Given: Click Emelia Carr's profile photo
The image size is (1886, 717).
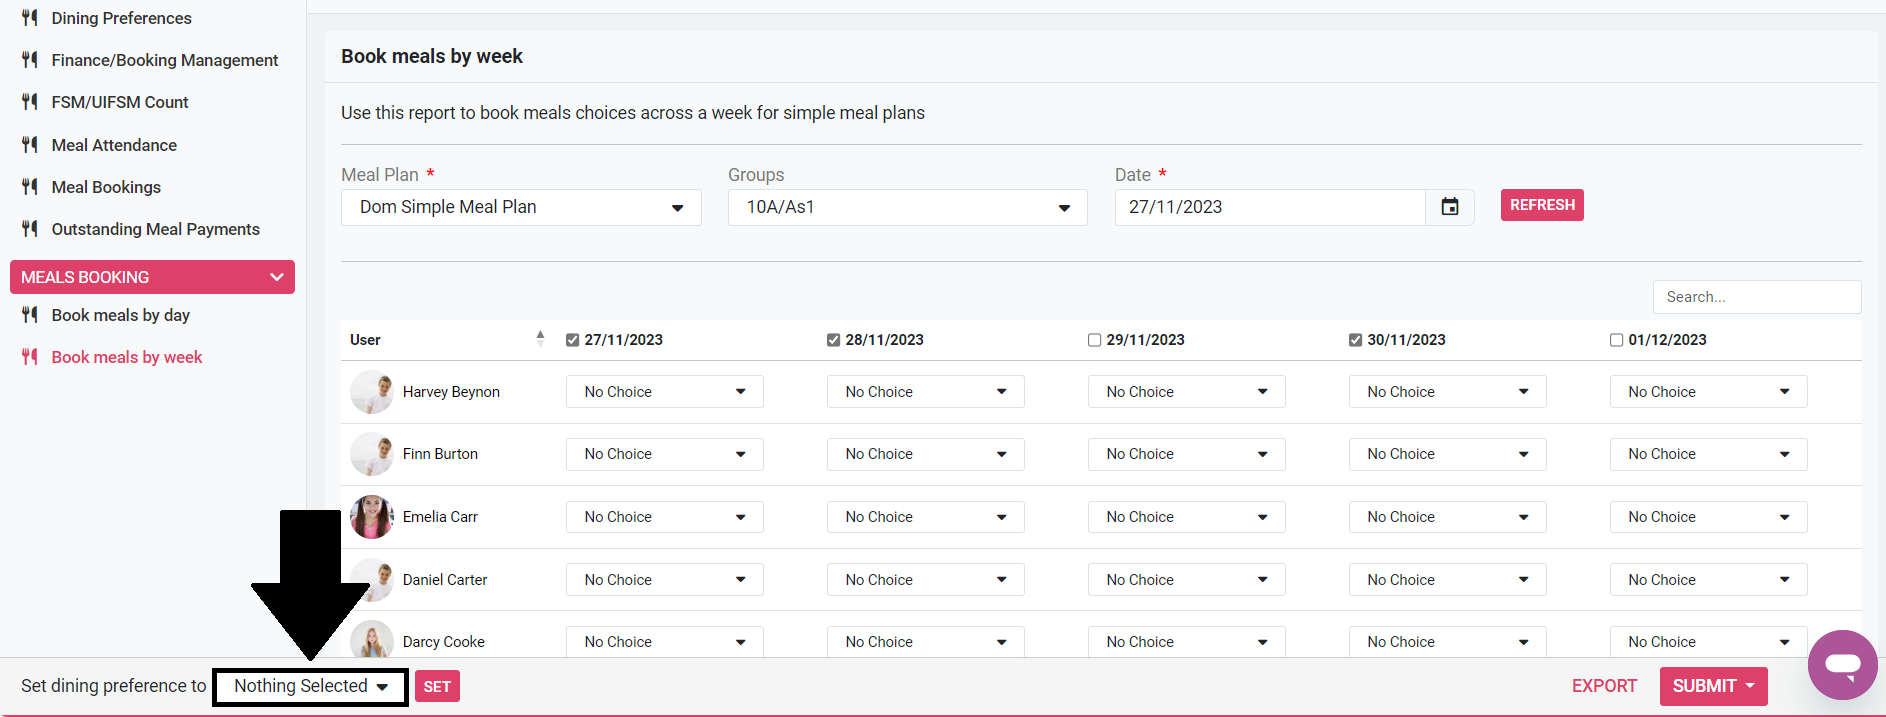Looking at the screenshot, I should point(371,517).
